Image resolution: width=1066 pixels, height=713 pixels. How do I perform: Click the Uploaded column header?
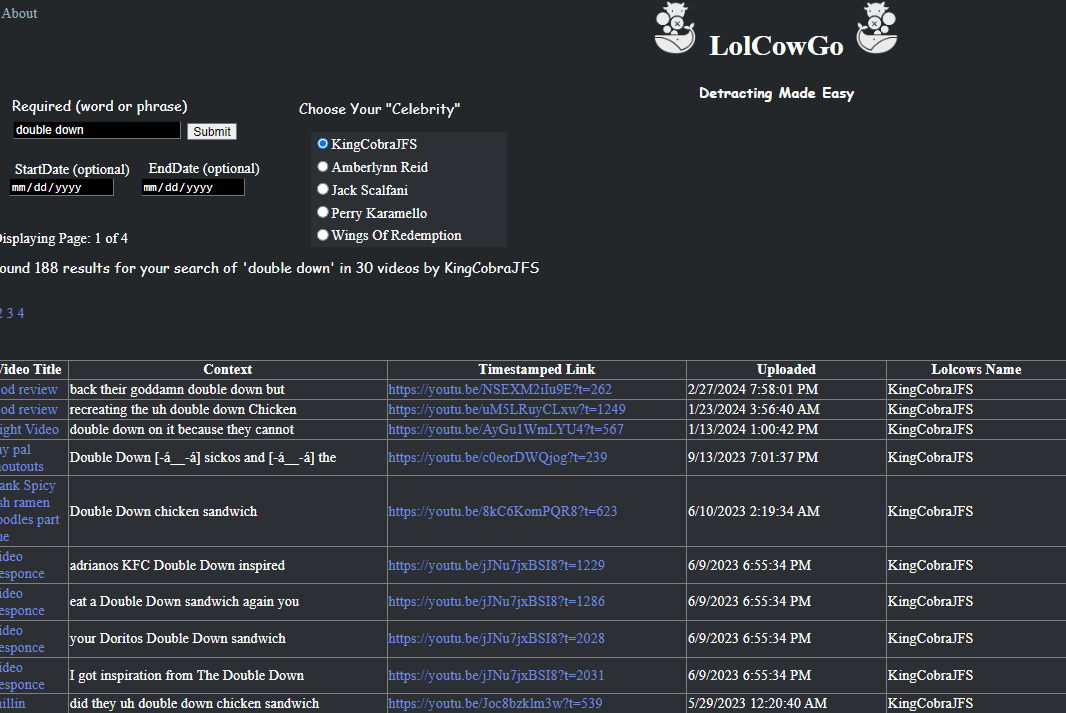pos(786,369)
